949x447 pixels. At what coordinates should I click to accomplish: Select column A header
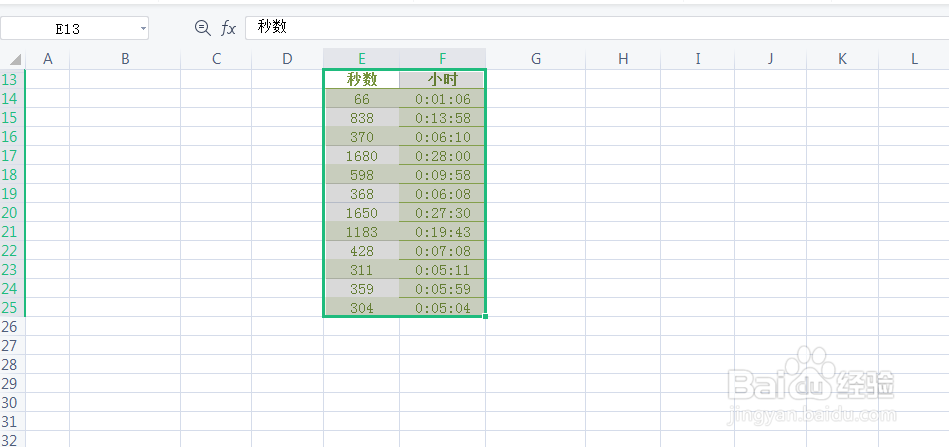48,59
